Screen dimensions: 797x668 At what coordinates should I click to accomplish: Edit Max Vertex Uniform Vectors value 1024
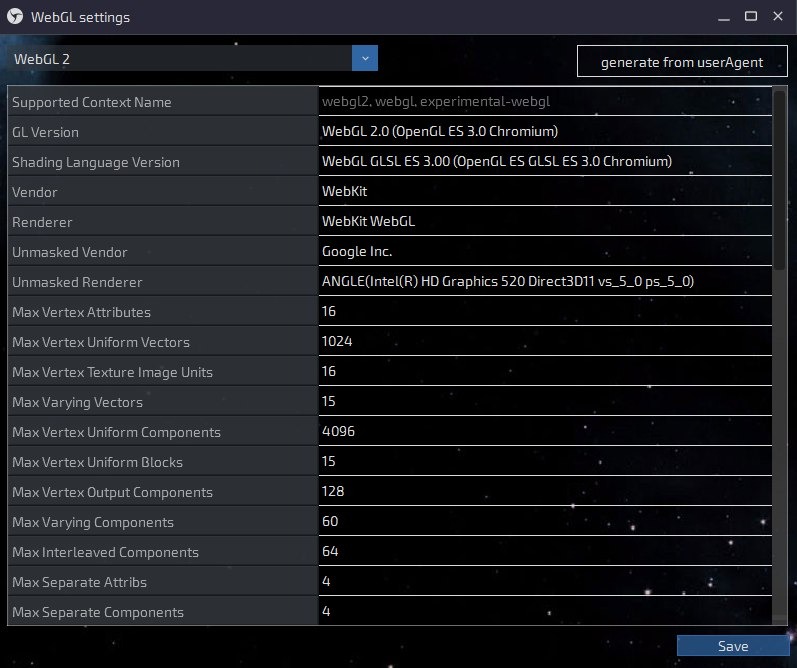(x=545, y=341)
